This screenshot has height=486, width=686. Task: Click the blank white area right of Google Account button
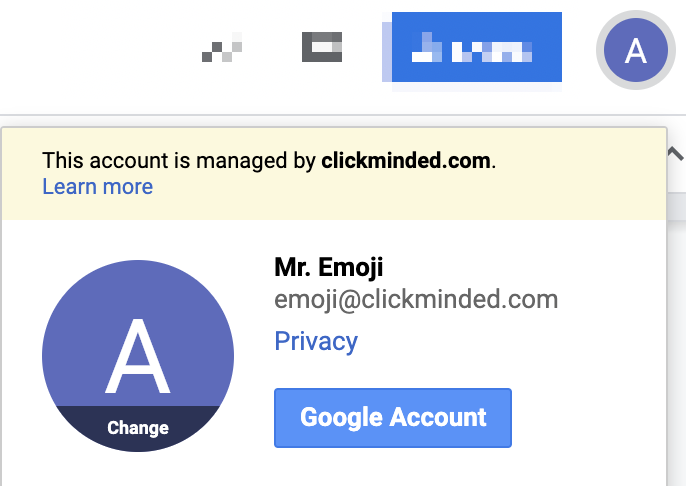tap(590, 417)
